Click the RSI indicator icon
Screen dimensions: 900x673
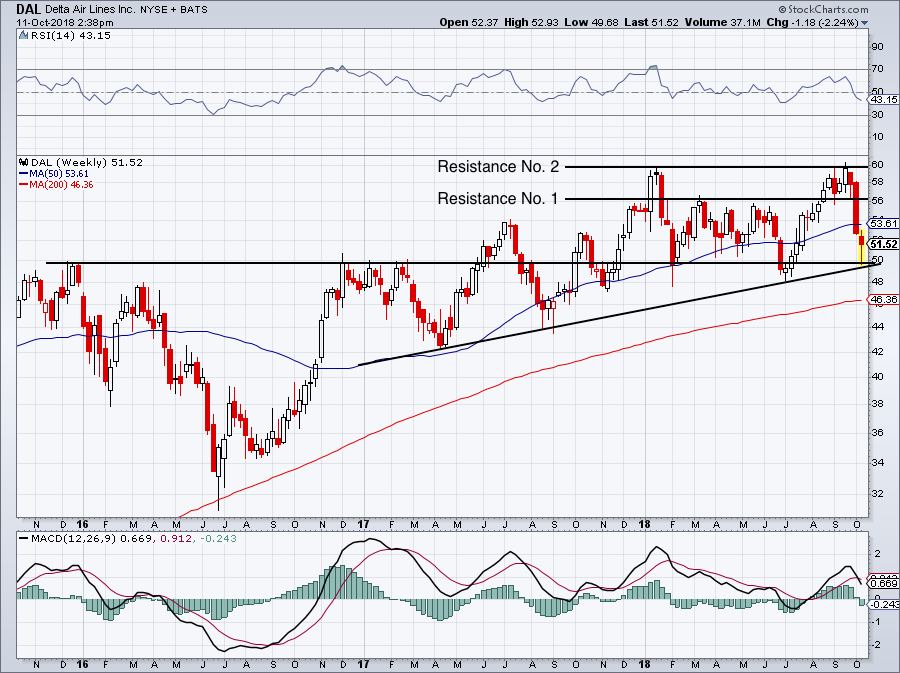pyautogui.click(x=24, y=35)
